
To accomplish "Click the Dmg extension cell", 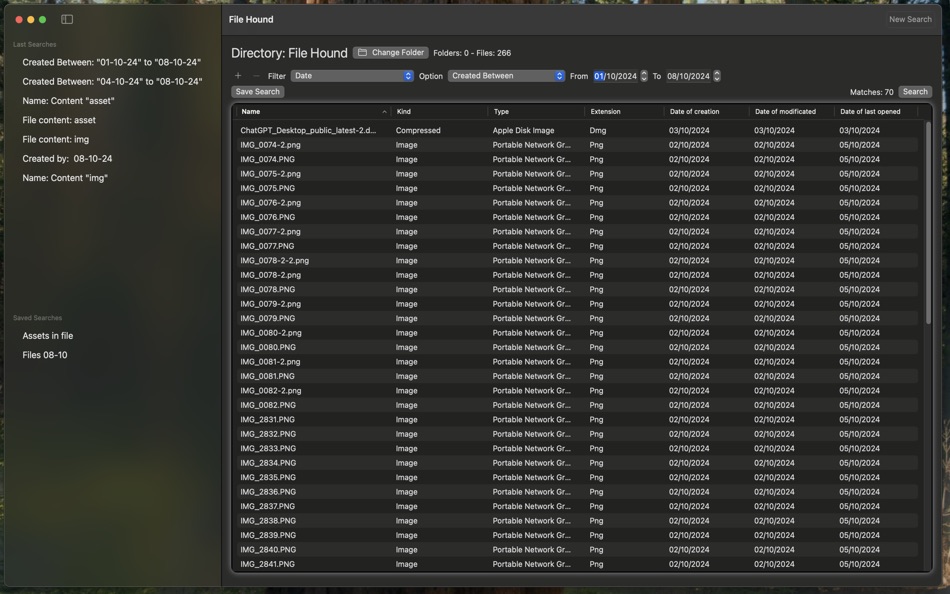I will point(598,130).
